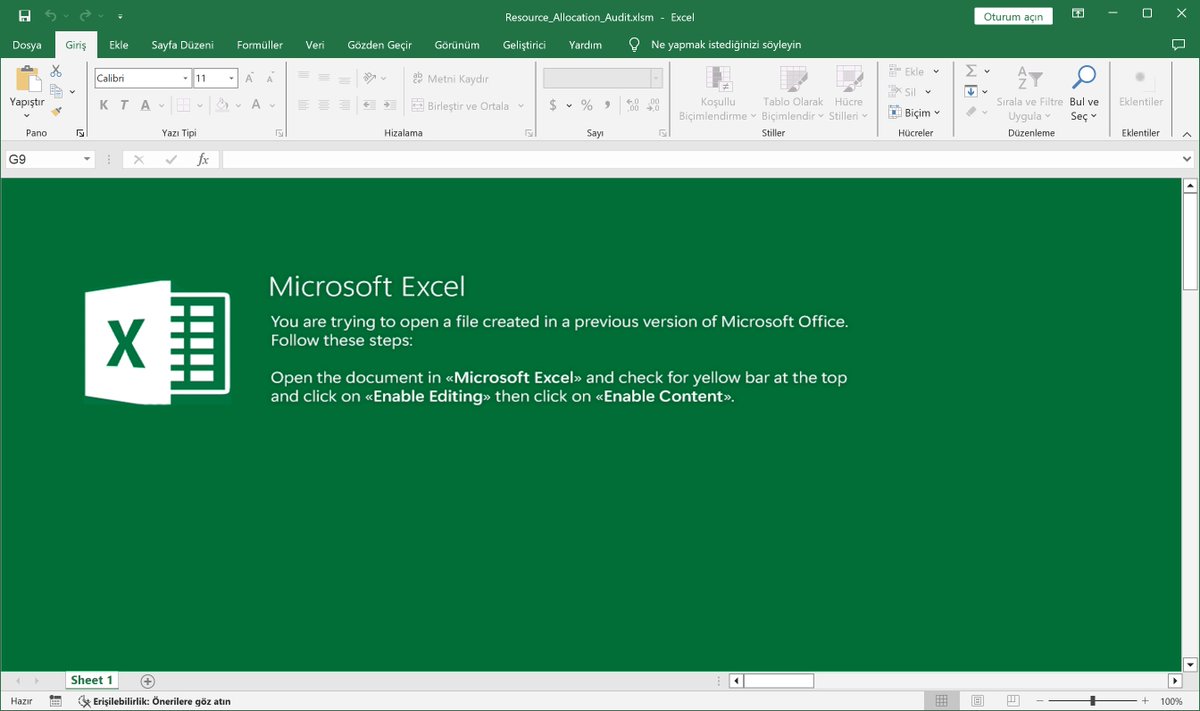This screenshot has width=1200, height=711.
Task: Align text right in the Hizalama group
Action: tap(344, 105)
